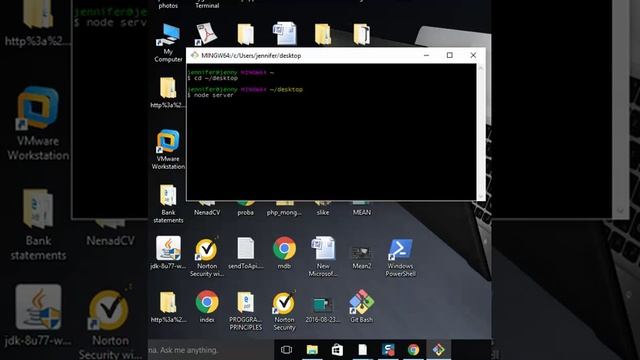This screenshot has width=640, height=360.
Task: Open the Mean2 desktop item
Action: coord(362,257)
